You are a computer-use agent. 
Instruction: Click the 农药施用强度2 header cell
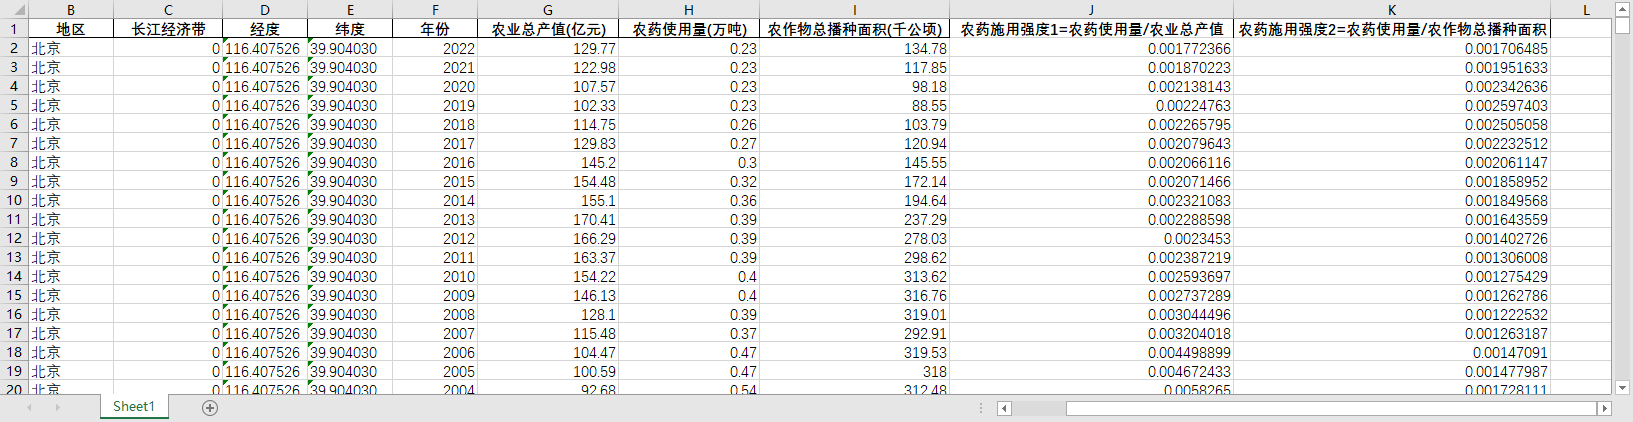(1392, 29)
